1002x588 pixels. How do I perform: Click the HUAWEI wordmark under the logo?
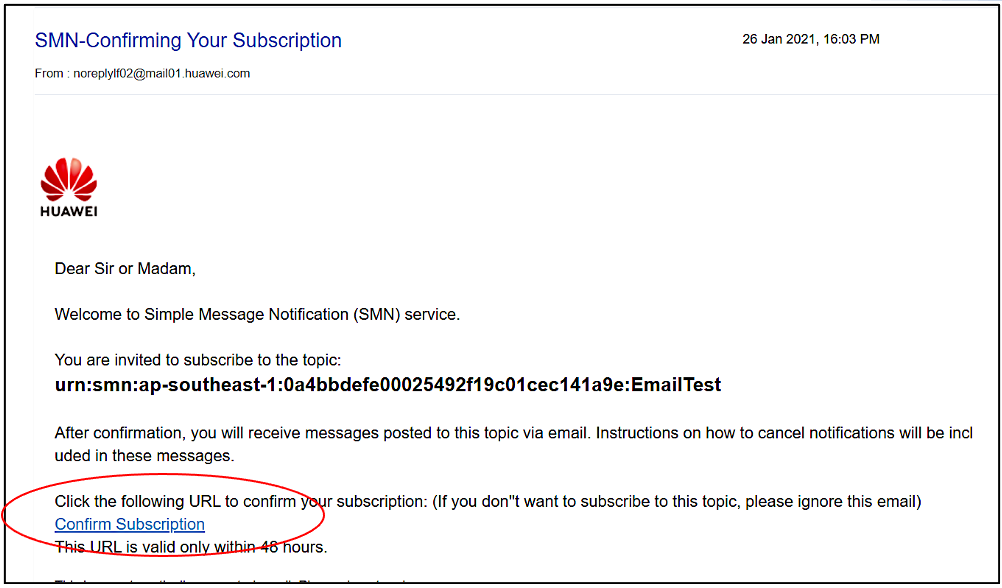pyautogui.click(x=69, y=212)
